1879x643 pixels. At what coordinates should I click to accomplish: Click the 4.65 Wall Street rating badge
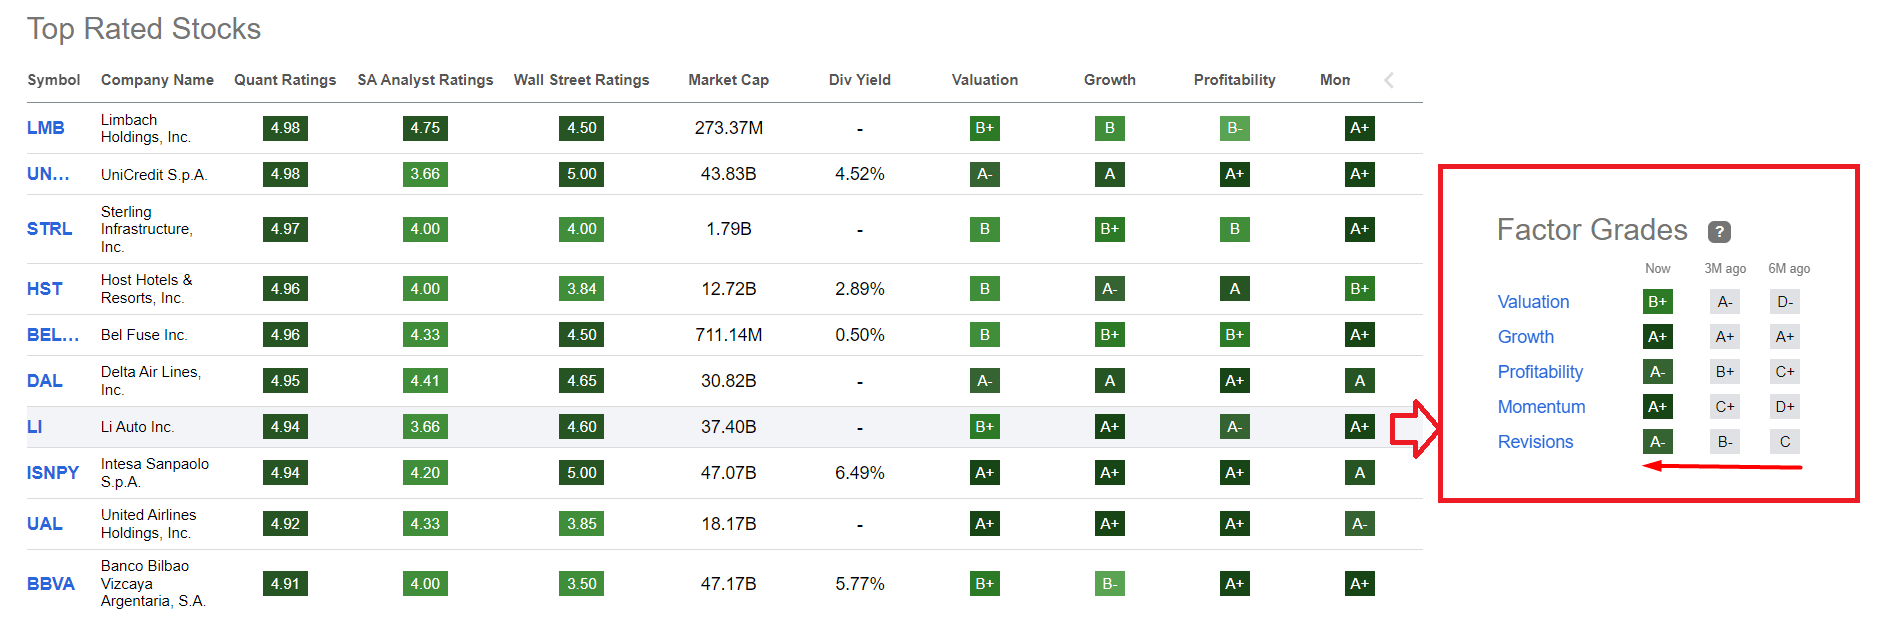pyautogui.click(x=582, y=381)
